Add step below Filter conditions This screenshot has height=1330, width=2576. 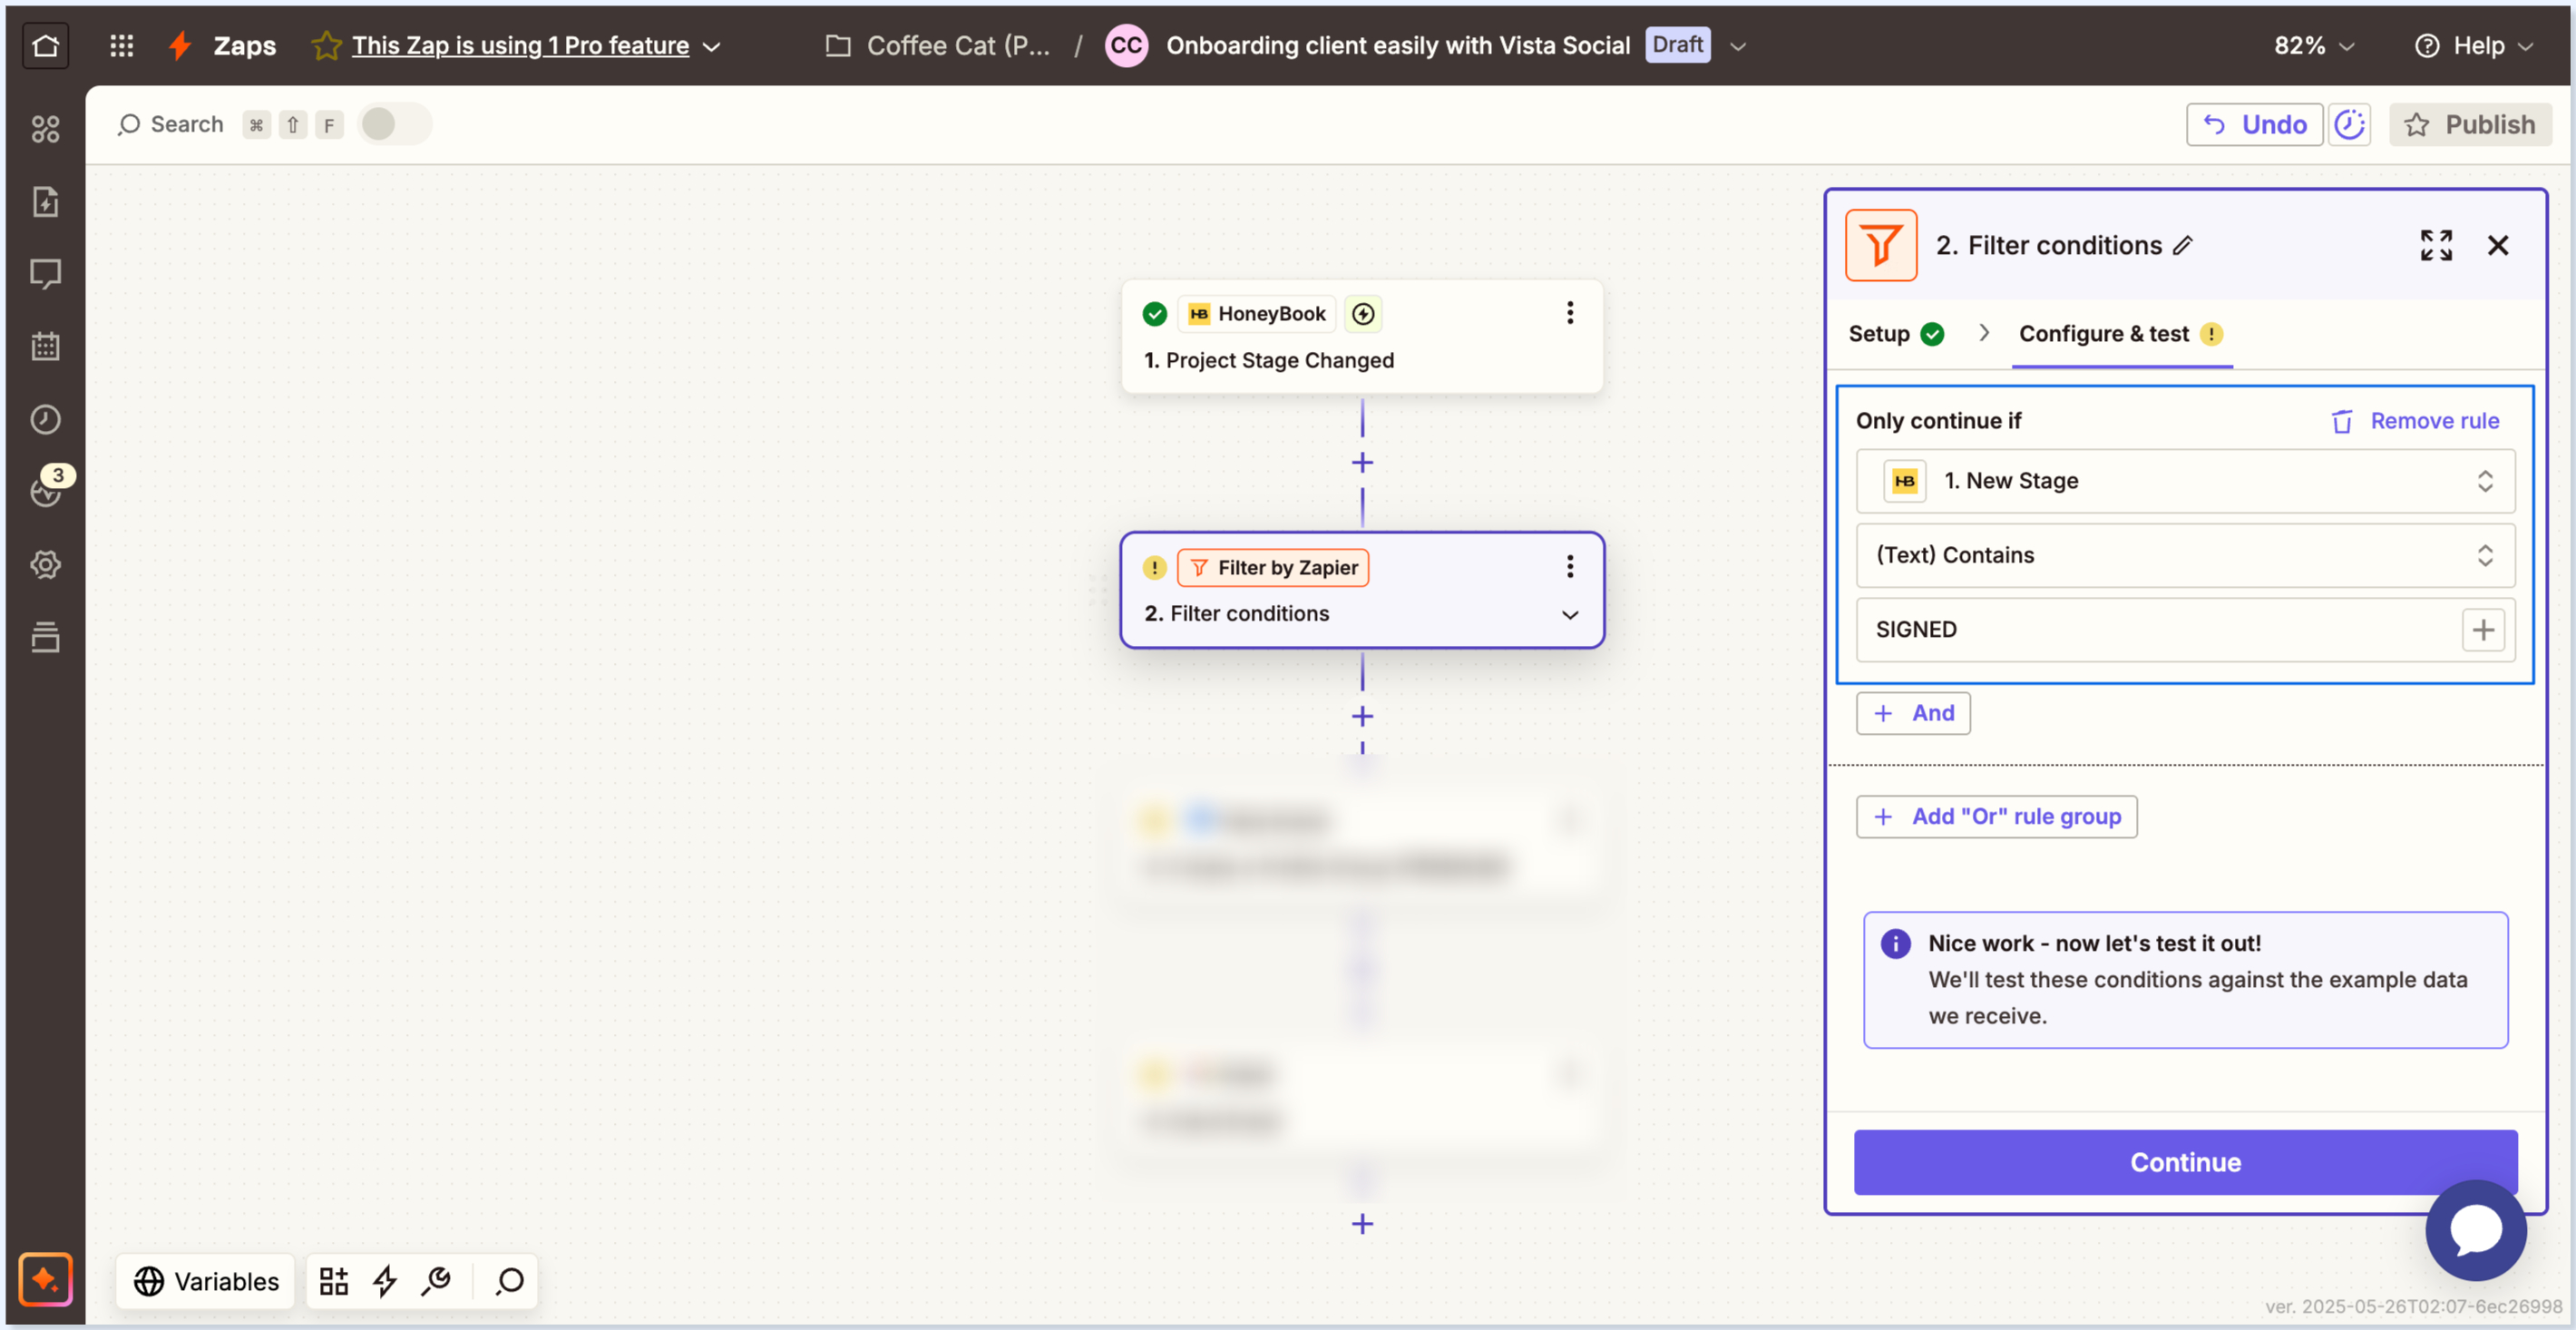[x=1362, y=716]
